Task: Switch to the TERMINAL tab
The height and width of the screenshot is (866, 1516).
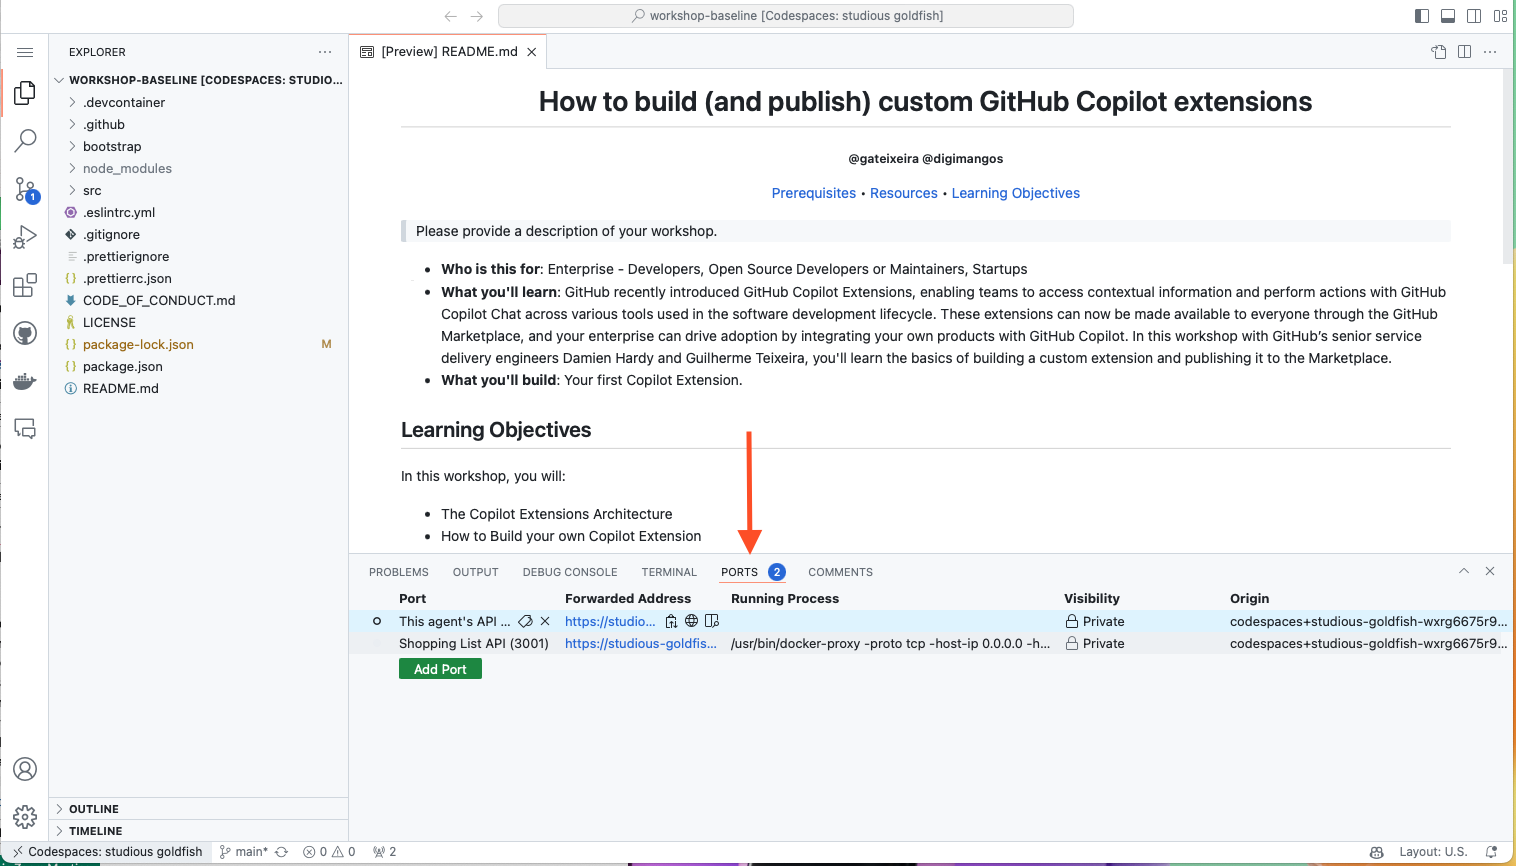Action: coord(669,572)
